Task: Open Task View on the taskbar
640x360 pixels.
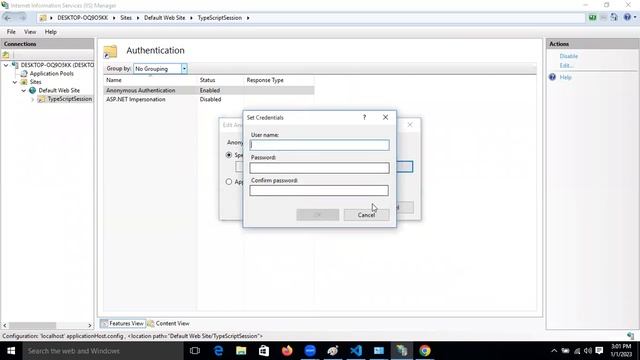Action: pyautogui.click(x=195, y=351)
